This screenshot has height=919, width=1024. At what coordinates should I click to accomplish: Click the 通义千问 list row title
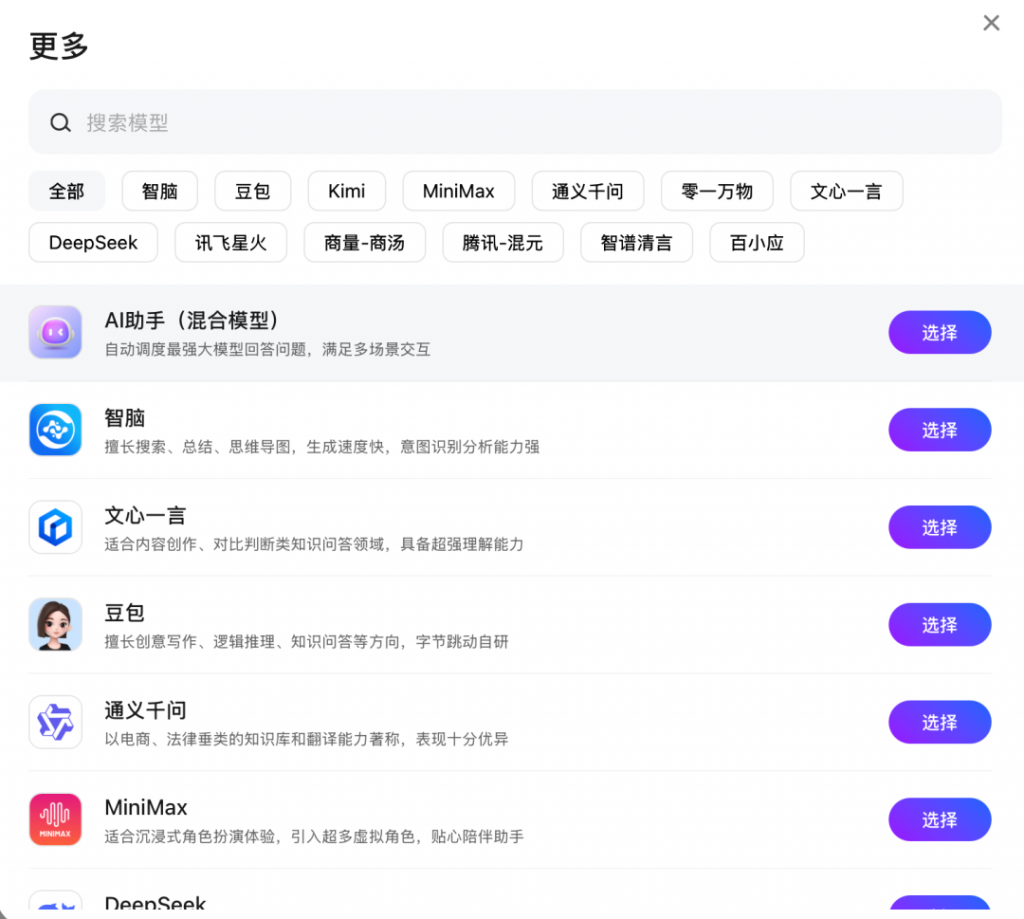(x=145, y=709)
